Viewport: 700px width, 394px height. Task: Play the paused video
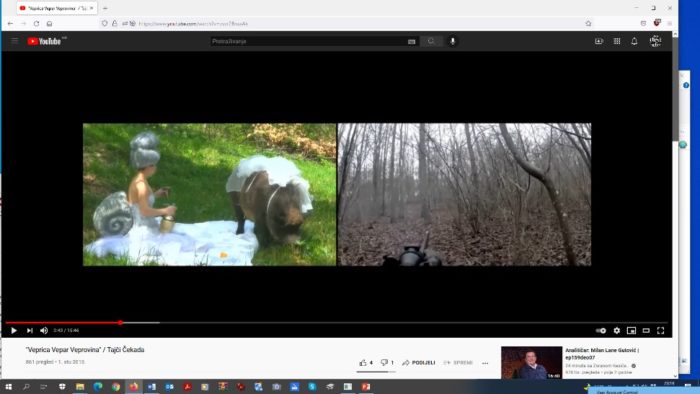14,330
